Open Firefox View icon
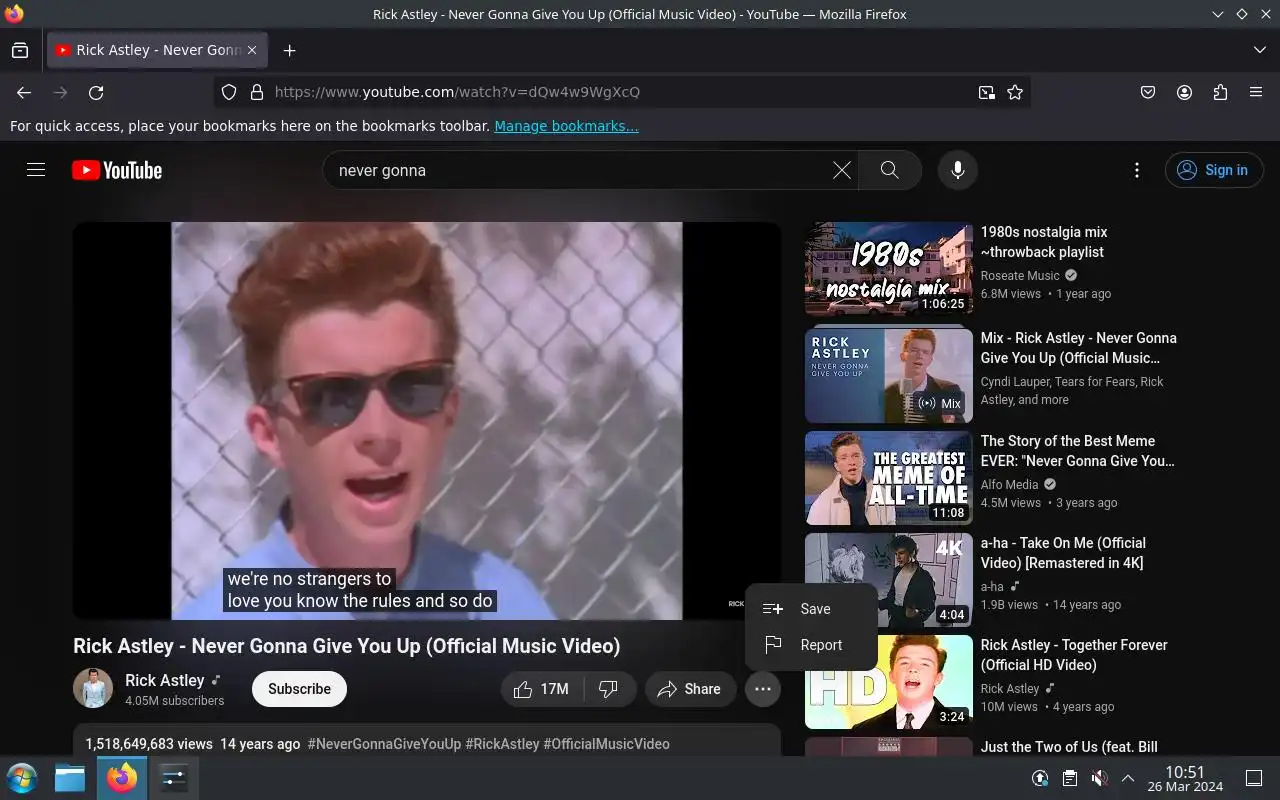 click(x=20, y=50)
